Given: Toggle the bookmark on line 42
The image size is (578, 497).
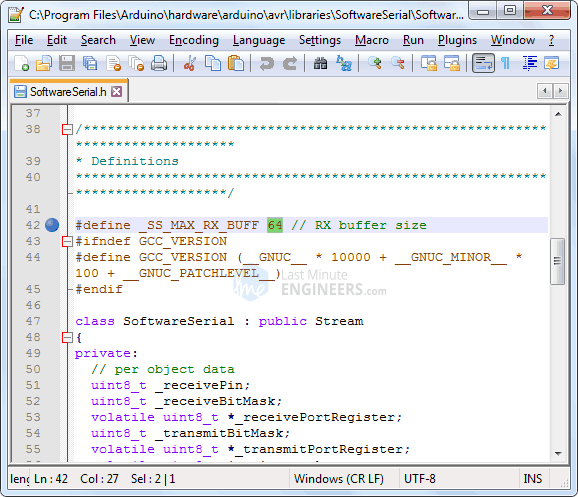Looking at the screenshot, I should [x=52, y=225].
